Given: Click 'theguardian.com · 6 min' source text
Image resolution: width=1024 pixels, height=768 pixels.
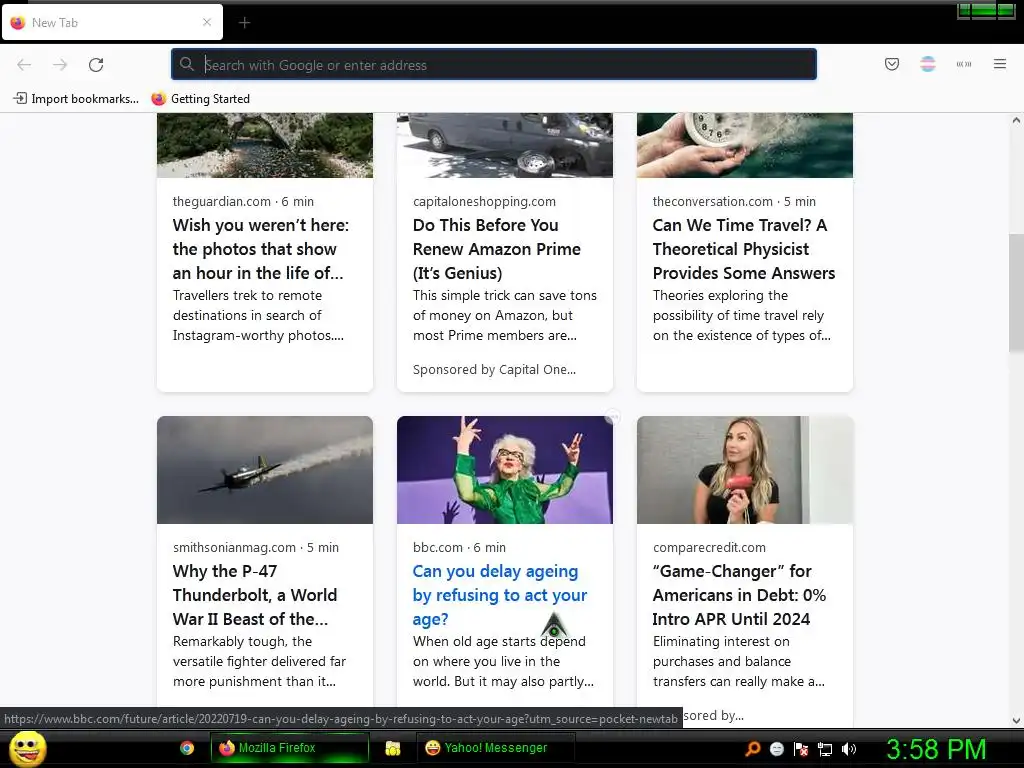Looking at the screenshot, I should pos(244,201).
